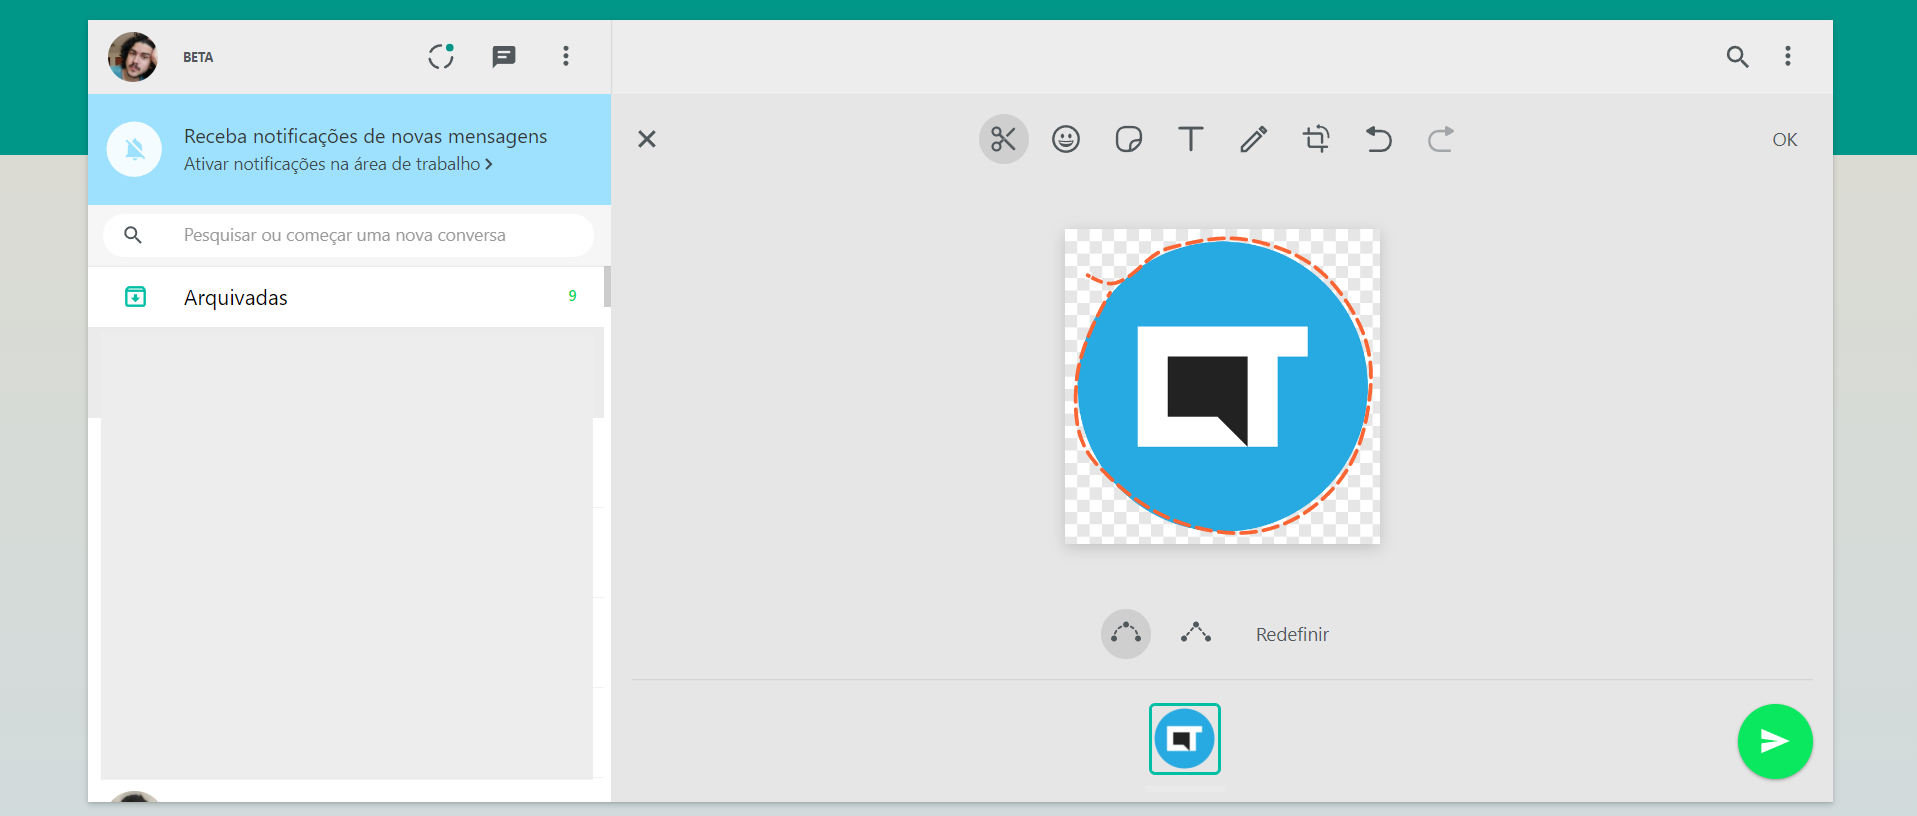The height and width of the screenshot is (816, 1917).
Task: Open the Status updates icon
Action: click(441, 56)
